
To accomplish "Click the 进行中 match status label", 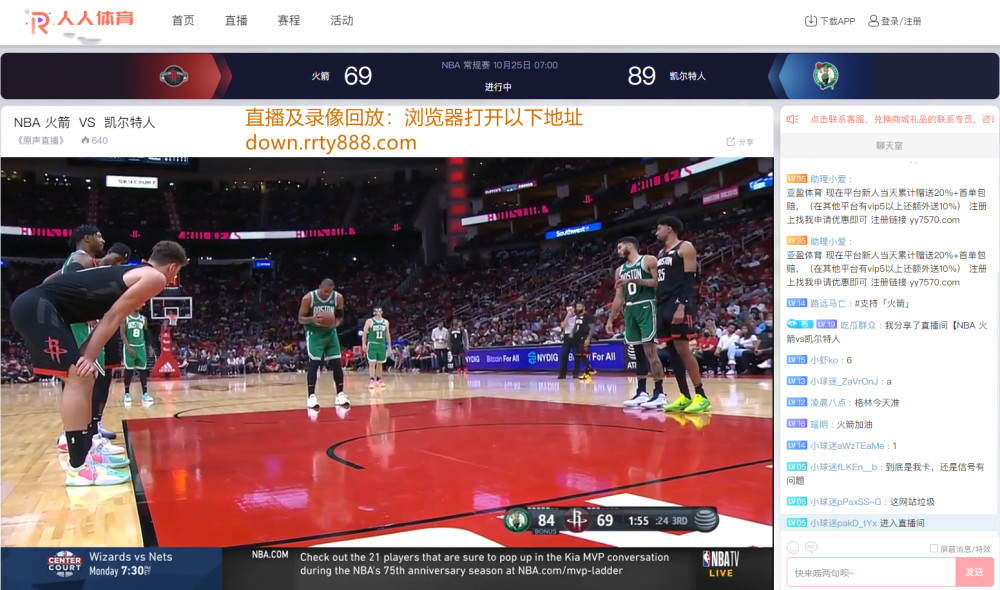I will (x=498, y=87).
